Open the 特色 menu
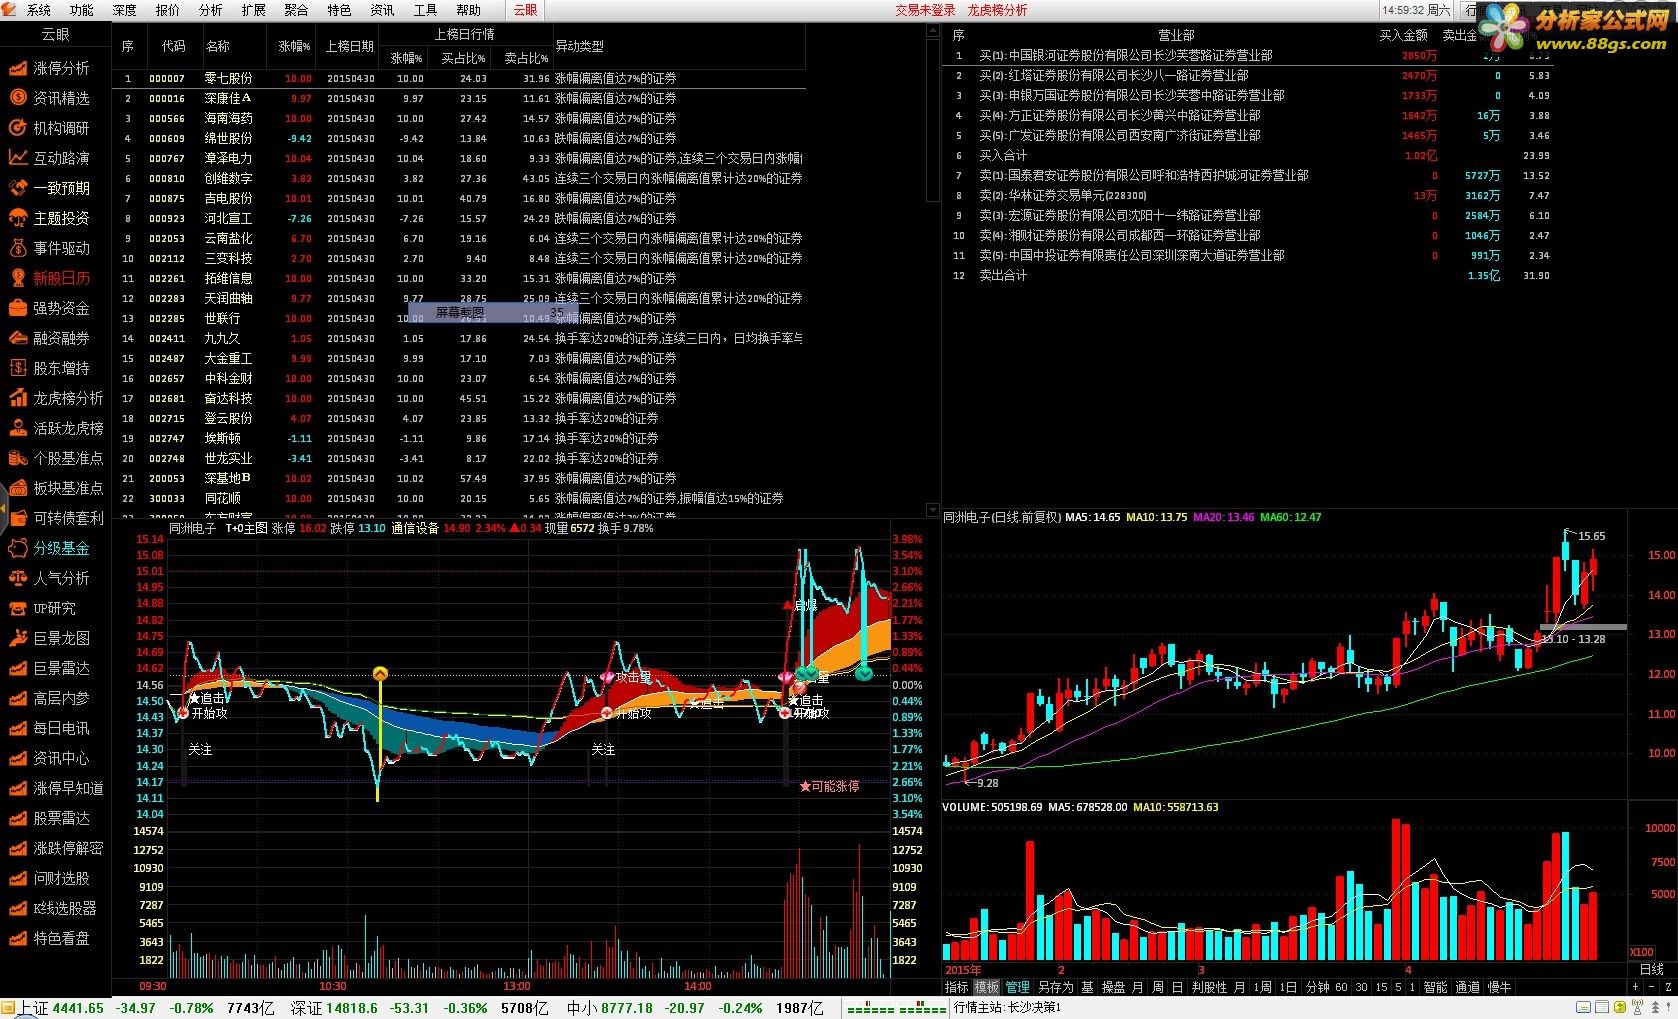The image size is (1678, 1019). click(x=339, y=10)
